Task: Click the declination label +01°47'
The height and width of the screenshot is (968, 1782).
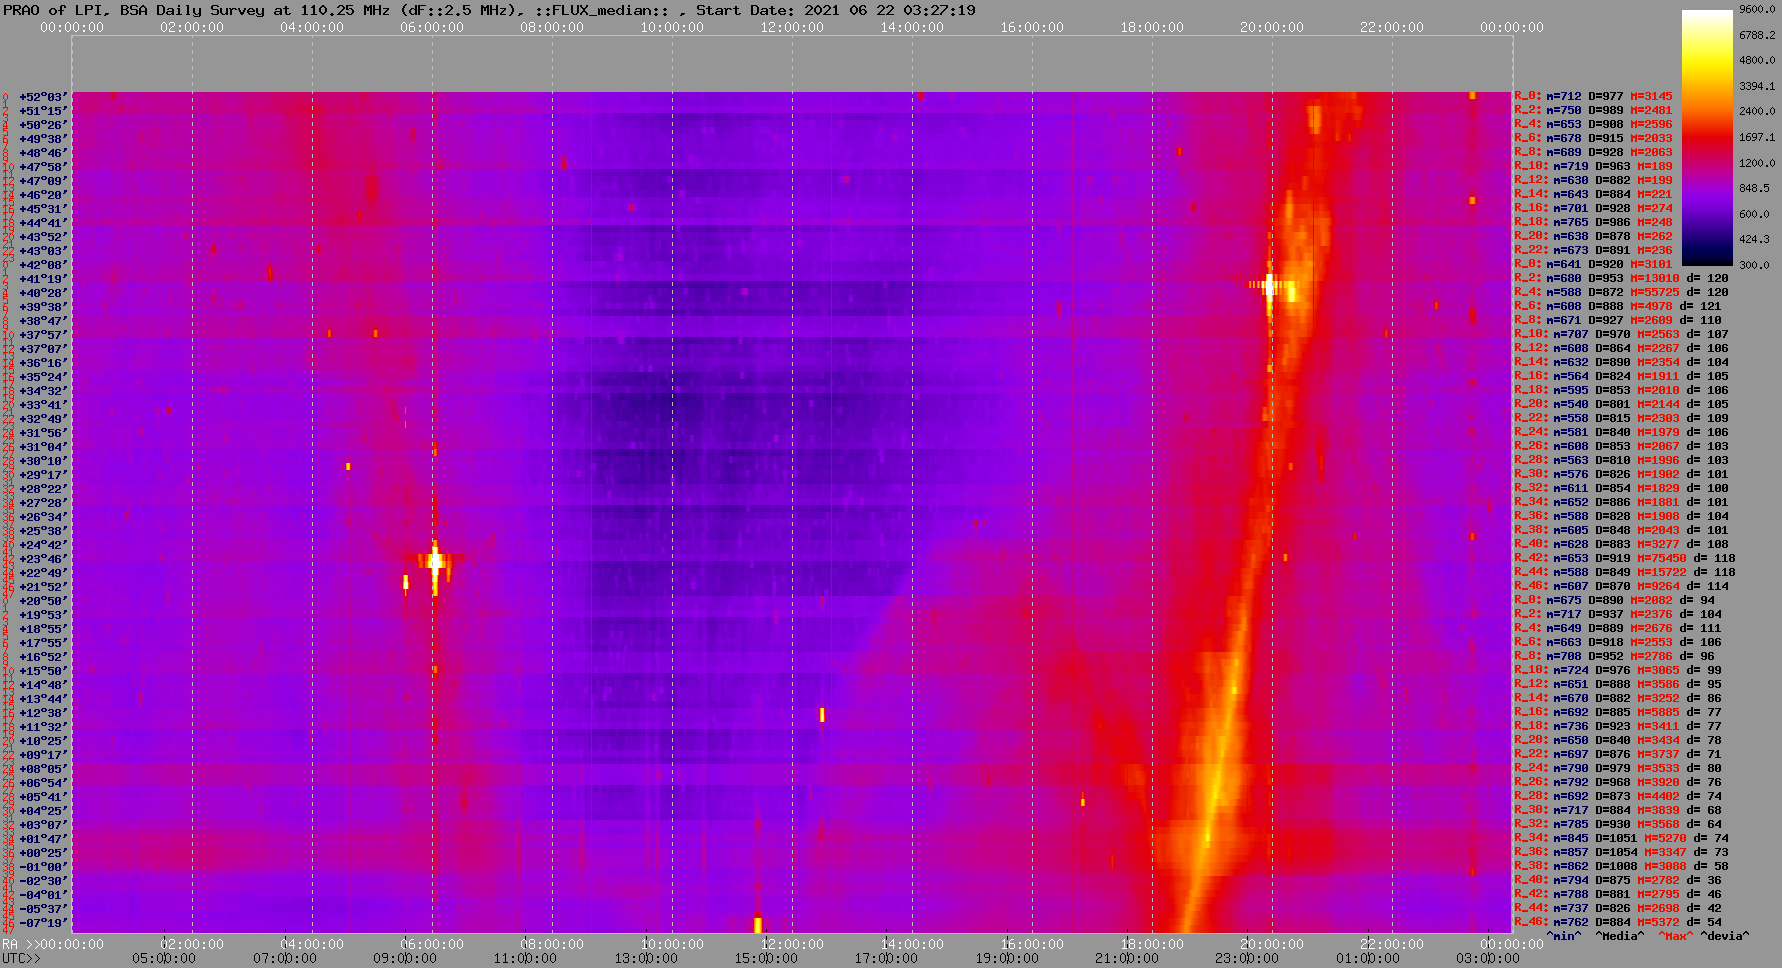Action: pyautogui.click(x=43, y=839)
